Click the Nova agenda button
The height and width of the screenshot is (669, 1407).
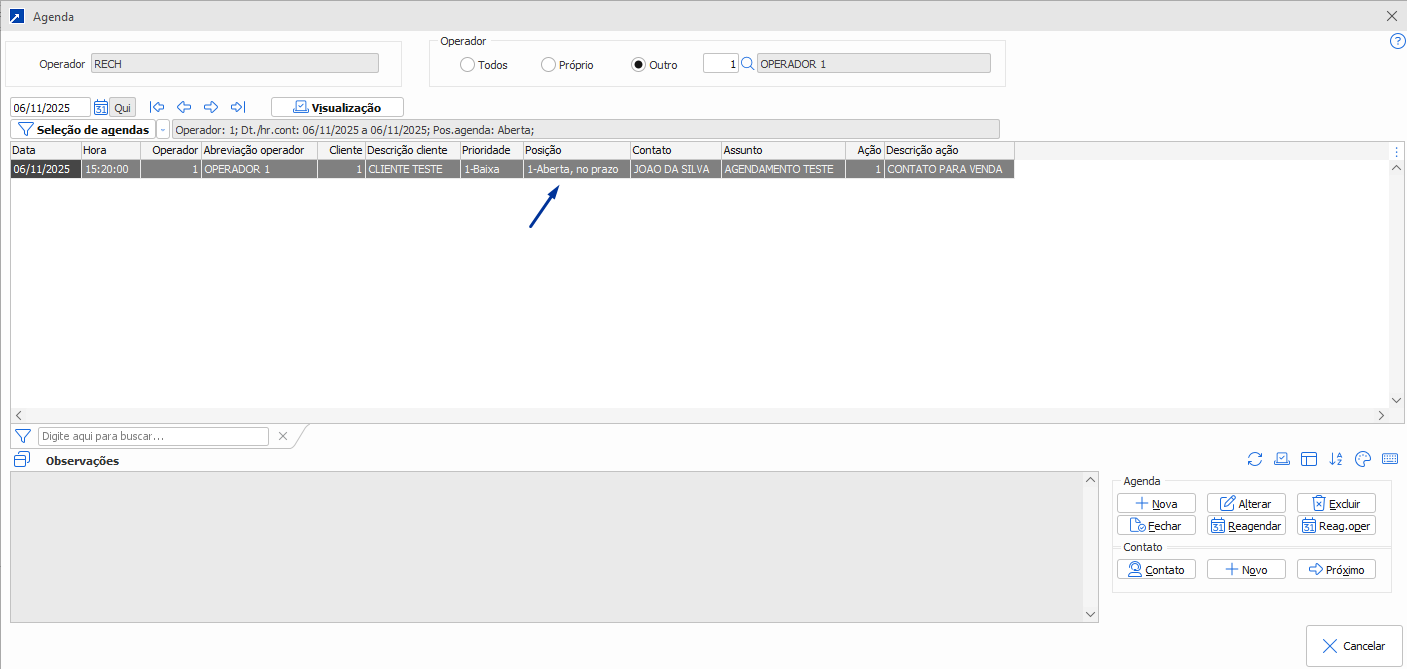[x=1156, y=503]
